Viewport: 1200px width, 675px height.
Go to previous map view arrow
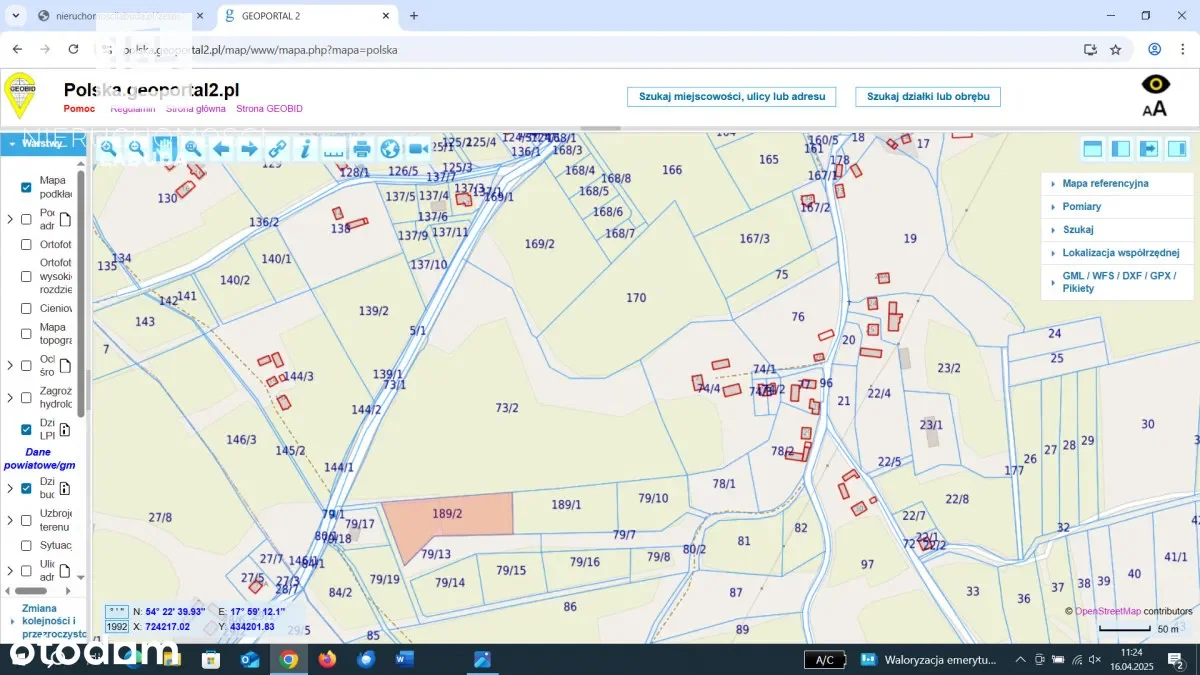click(221, 149)
